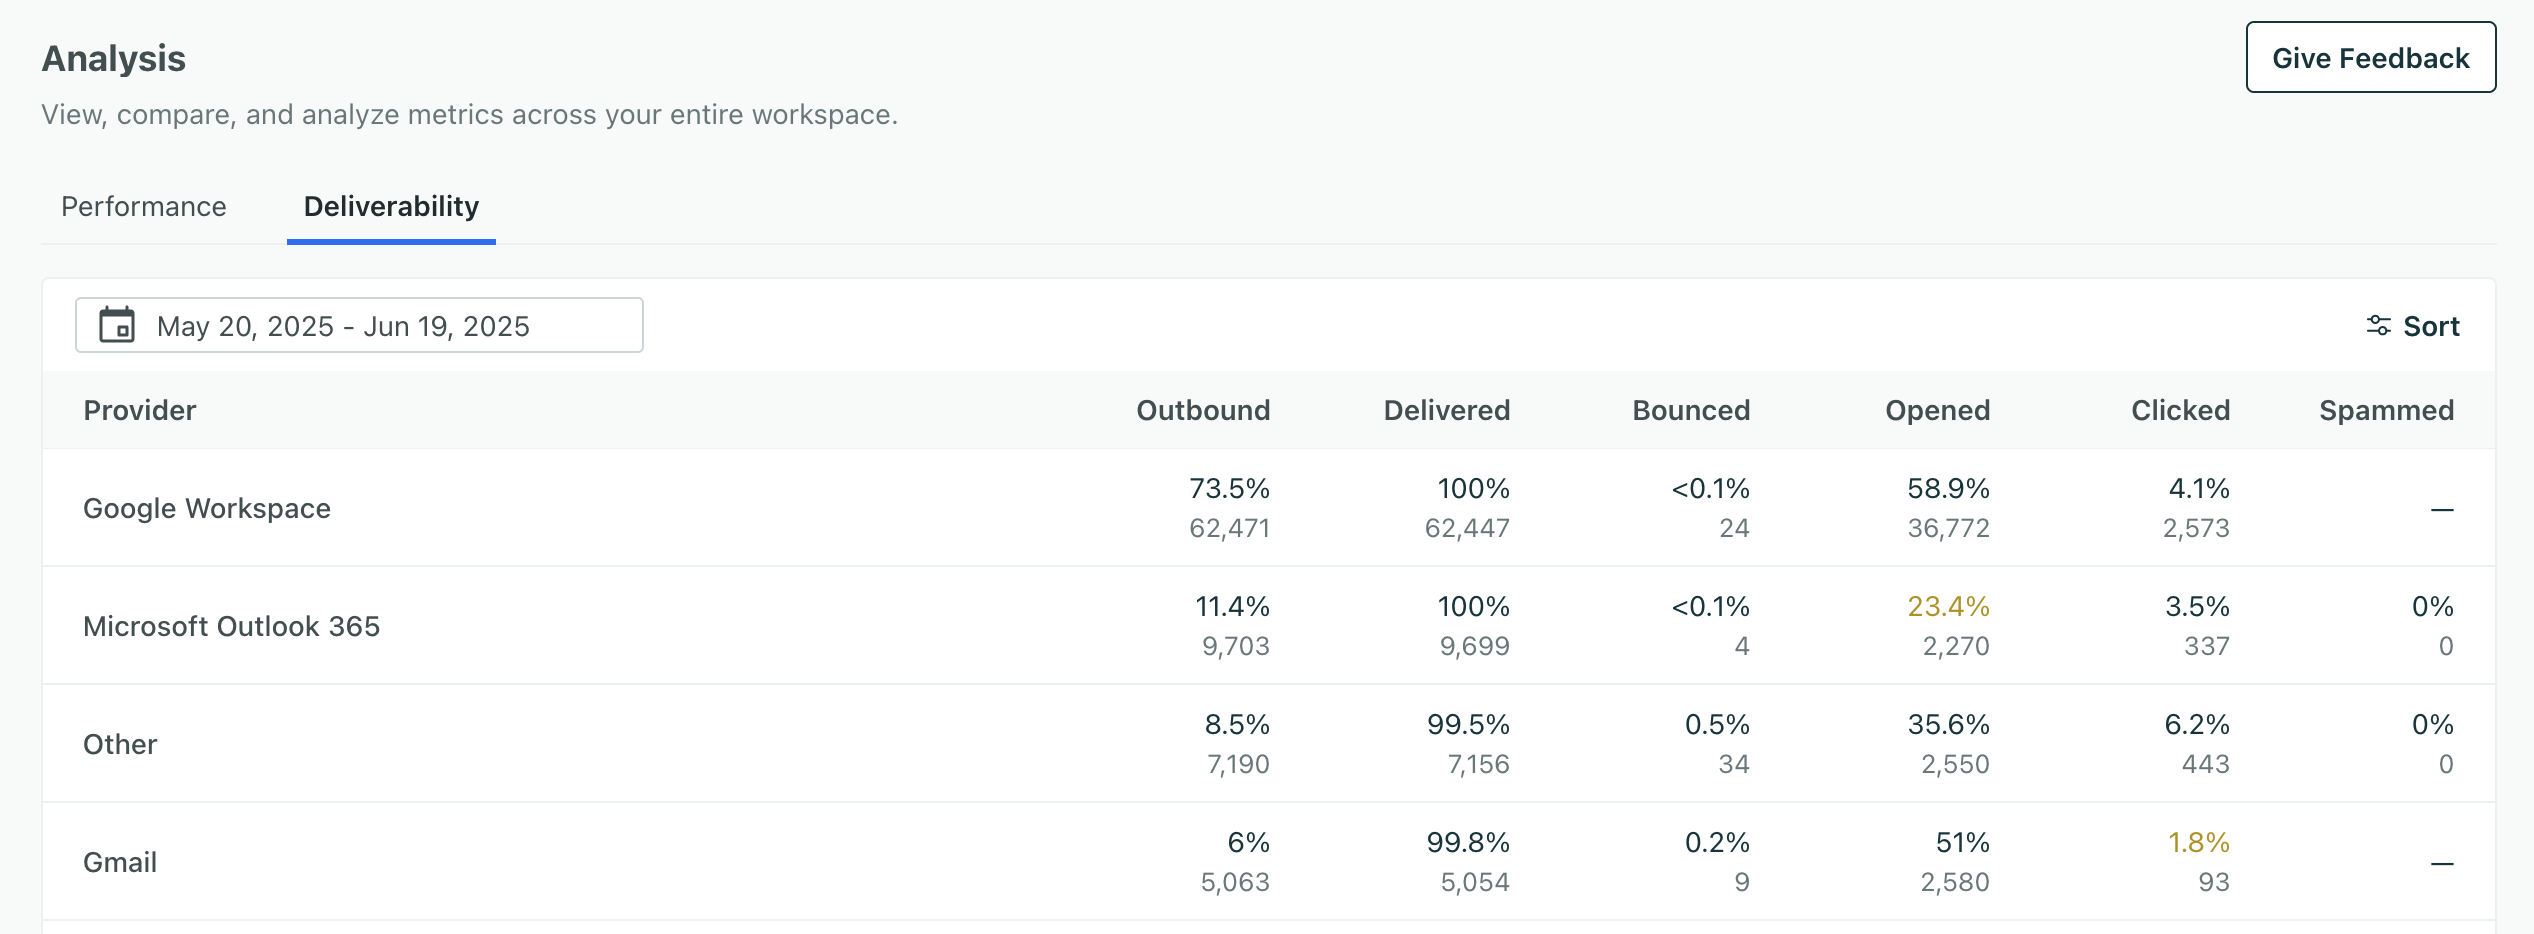
Task: Click Google Workspace delivered count 62,447
Action: (x=1467, y=528)
